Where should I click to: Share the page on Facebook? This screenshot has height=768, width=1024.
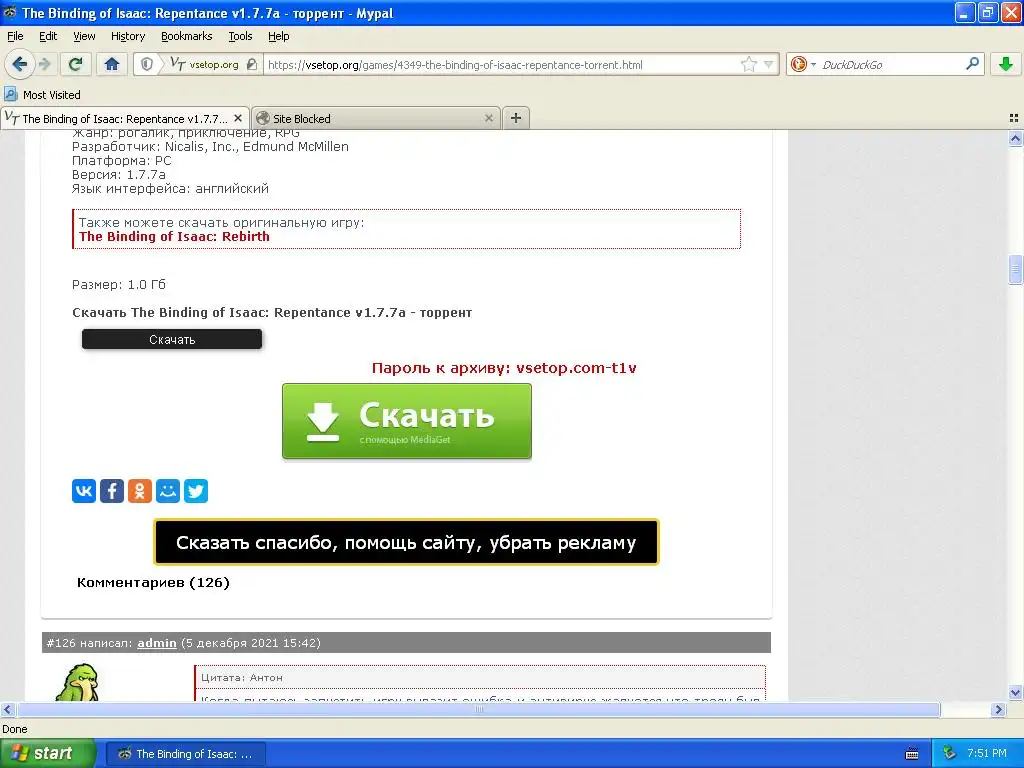(112, 490)
